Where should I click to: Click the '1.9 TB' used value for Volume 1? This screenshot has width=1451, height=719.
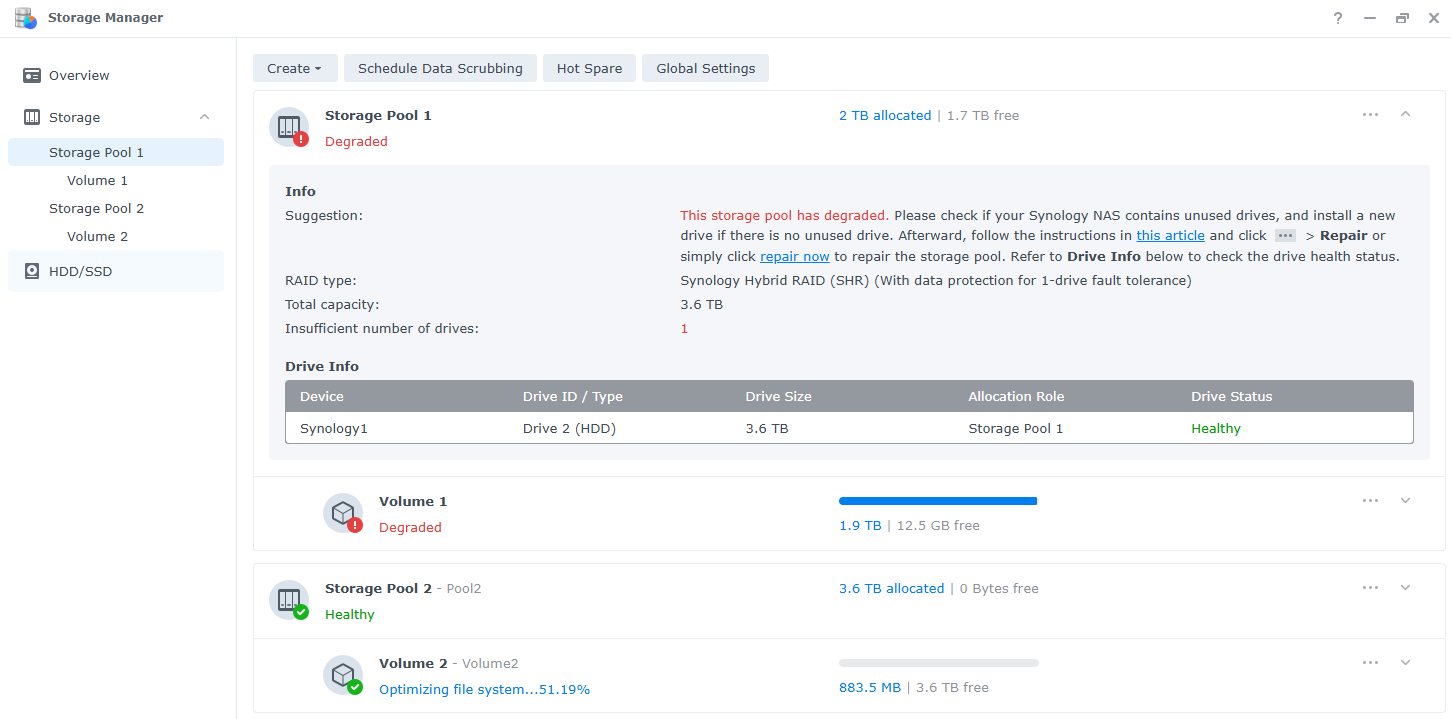[x=860, y=525]
